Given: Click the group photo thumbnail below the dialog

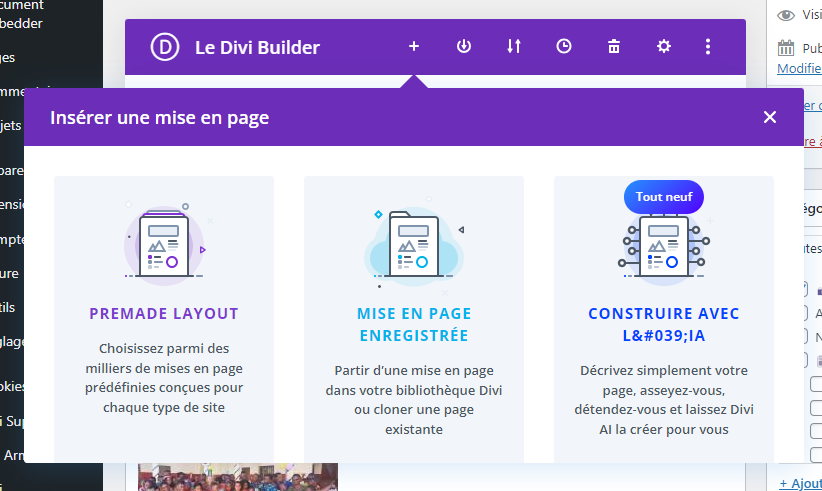Looking at the screenshot, I should (x=237, y=476).
